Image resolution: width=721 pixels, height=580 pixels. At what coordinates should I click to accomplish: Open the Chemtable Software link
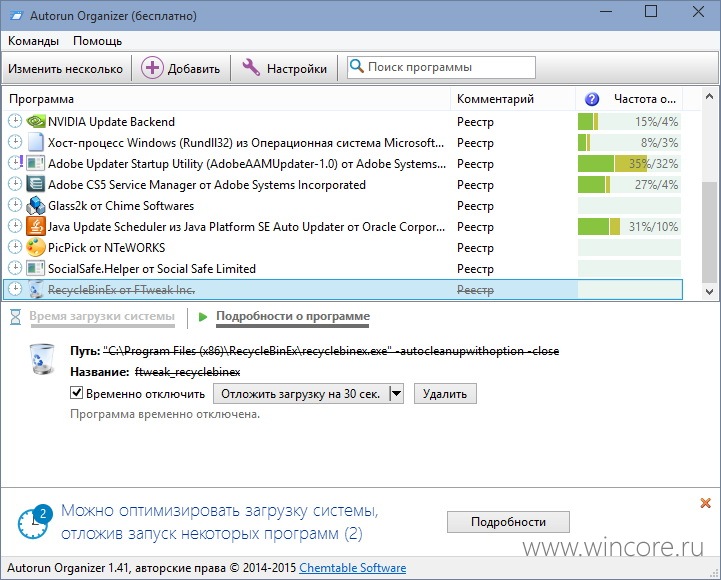(353, 568)
